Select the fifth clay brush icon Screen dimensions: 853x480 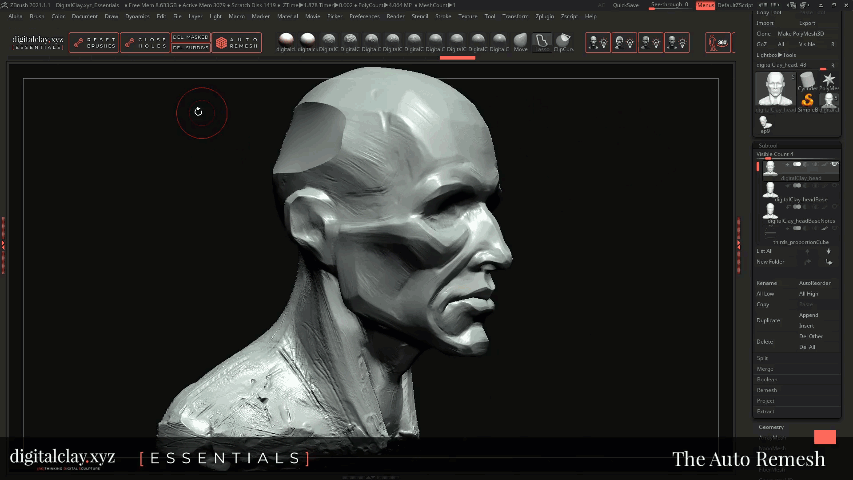point(371,40)
